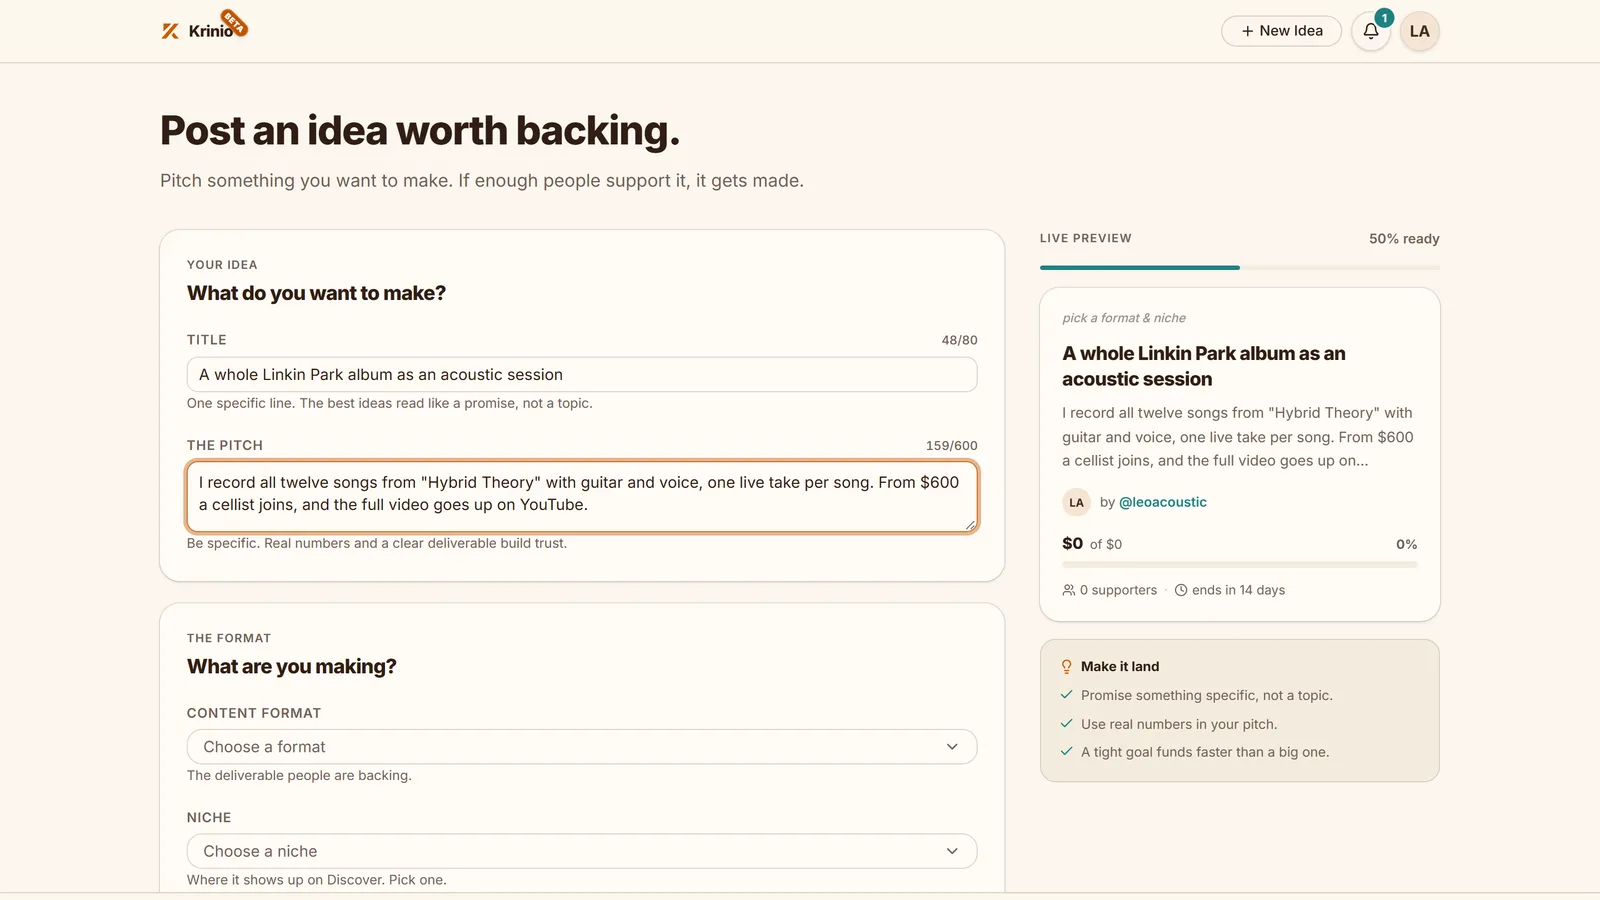Click the '$0 of $0' amount
1600x900 pixels.
pos(1092,544)
